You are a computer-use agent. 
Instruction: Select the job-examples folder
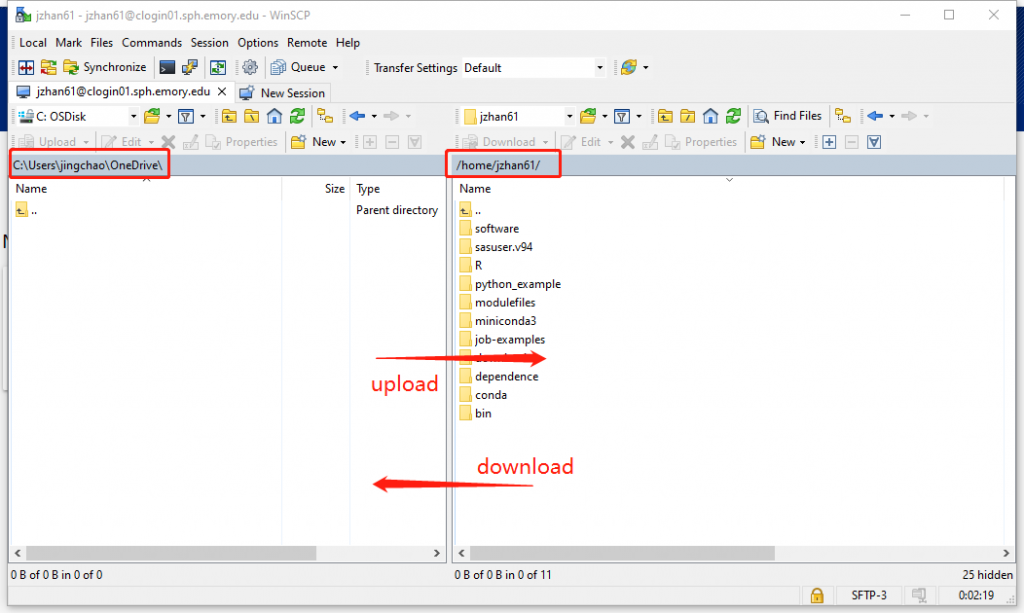(x=502, y=339)
